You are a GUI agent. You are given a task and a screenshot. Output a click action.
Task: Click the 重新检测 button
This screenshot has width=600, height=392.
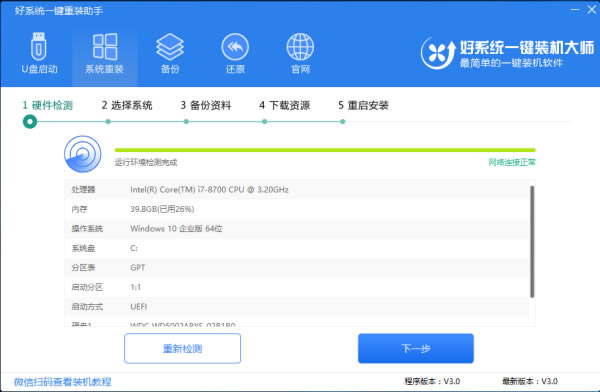click(x=183, y=348)
